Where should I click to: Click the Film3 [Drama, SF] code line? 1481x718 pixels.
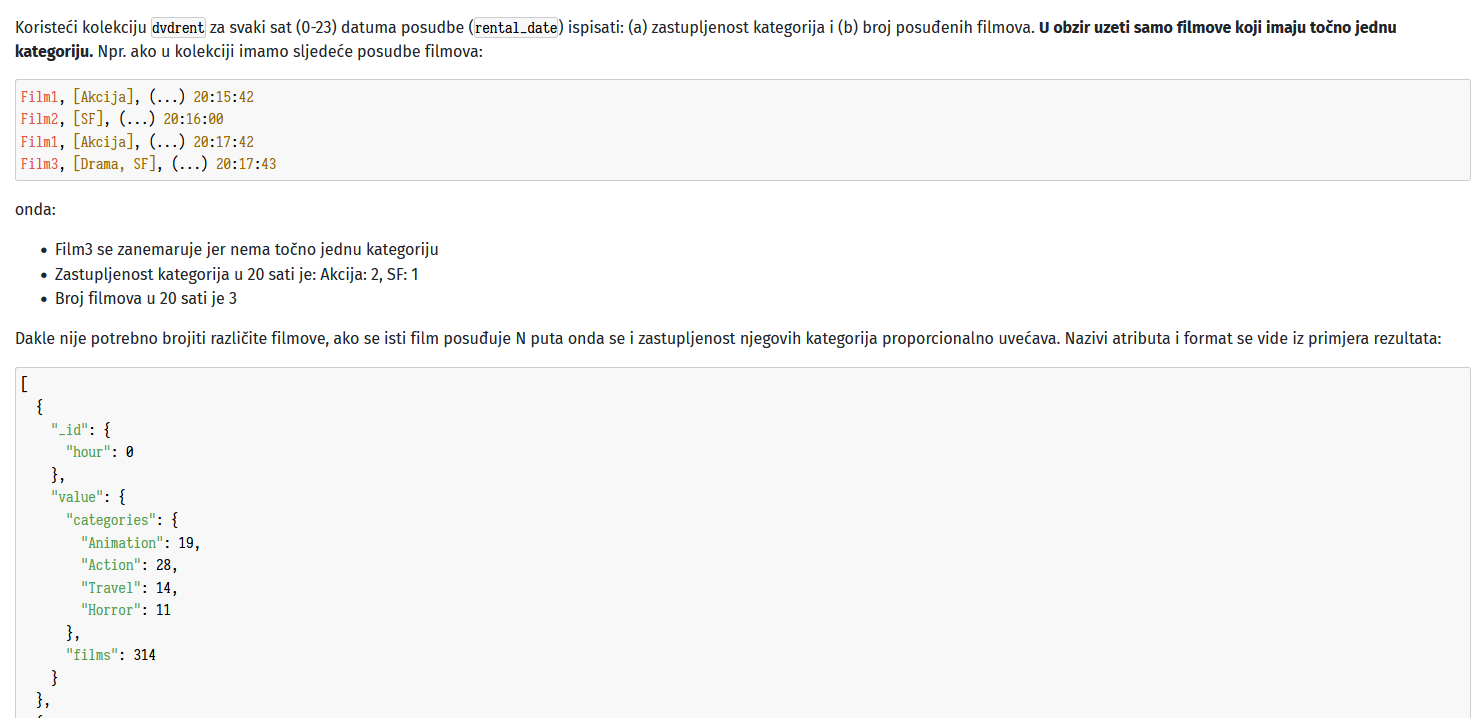click(x=148, y=164)
